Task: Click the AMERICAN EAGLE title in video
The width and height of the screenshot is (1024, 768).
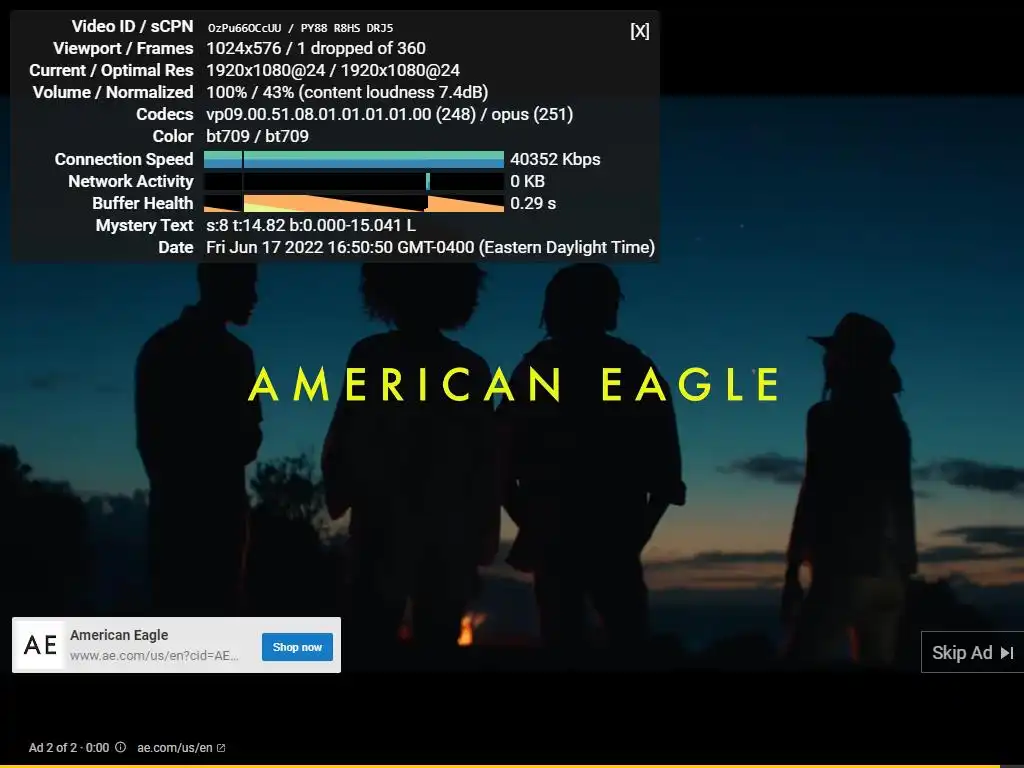Action: pos(514,384)
